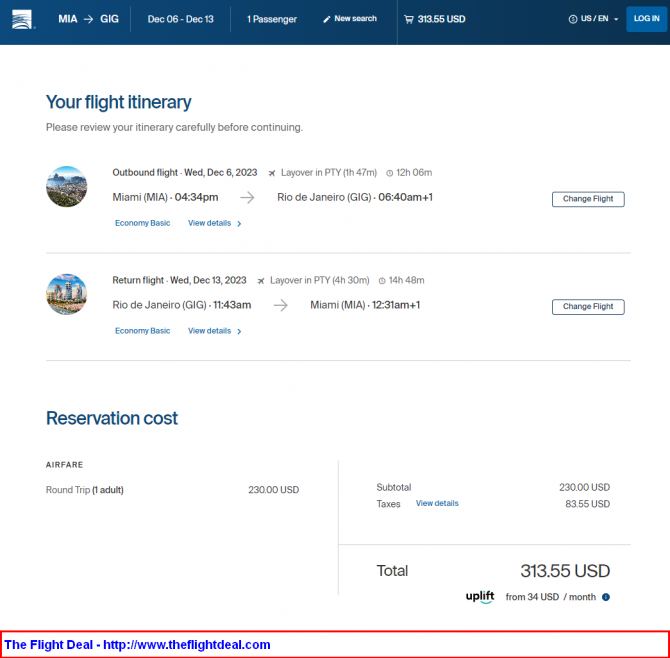Image resolution: width=670 pixels, height=658 pixels.
Task: Click the 313.55 USD cart total
Action: pyautogui.click(x=441, y=19)
